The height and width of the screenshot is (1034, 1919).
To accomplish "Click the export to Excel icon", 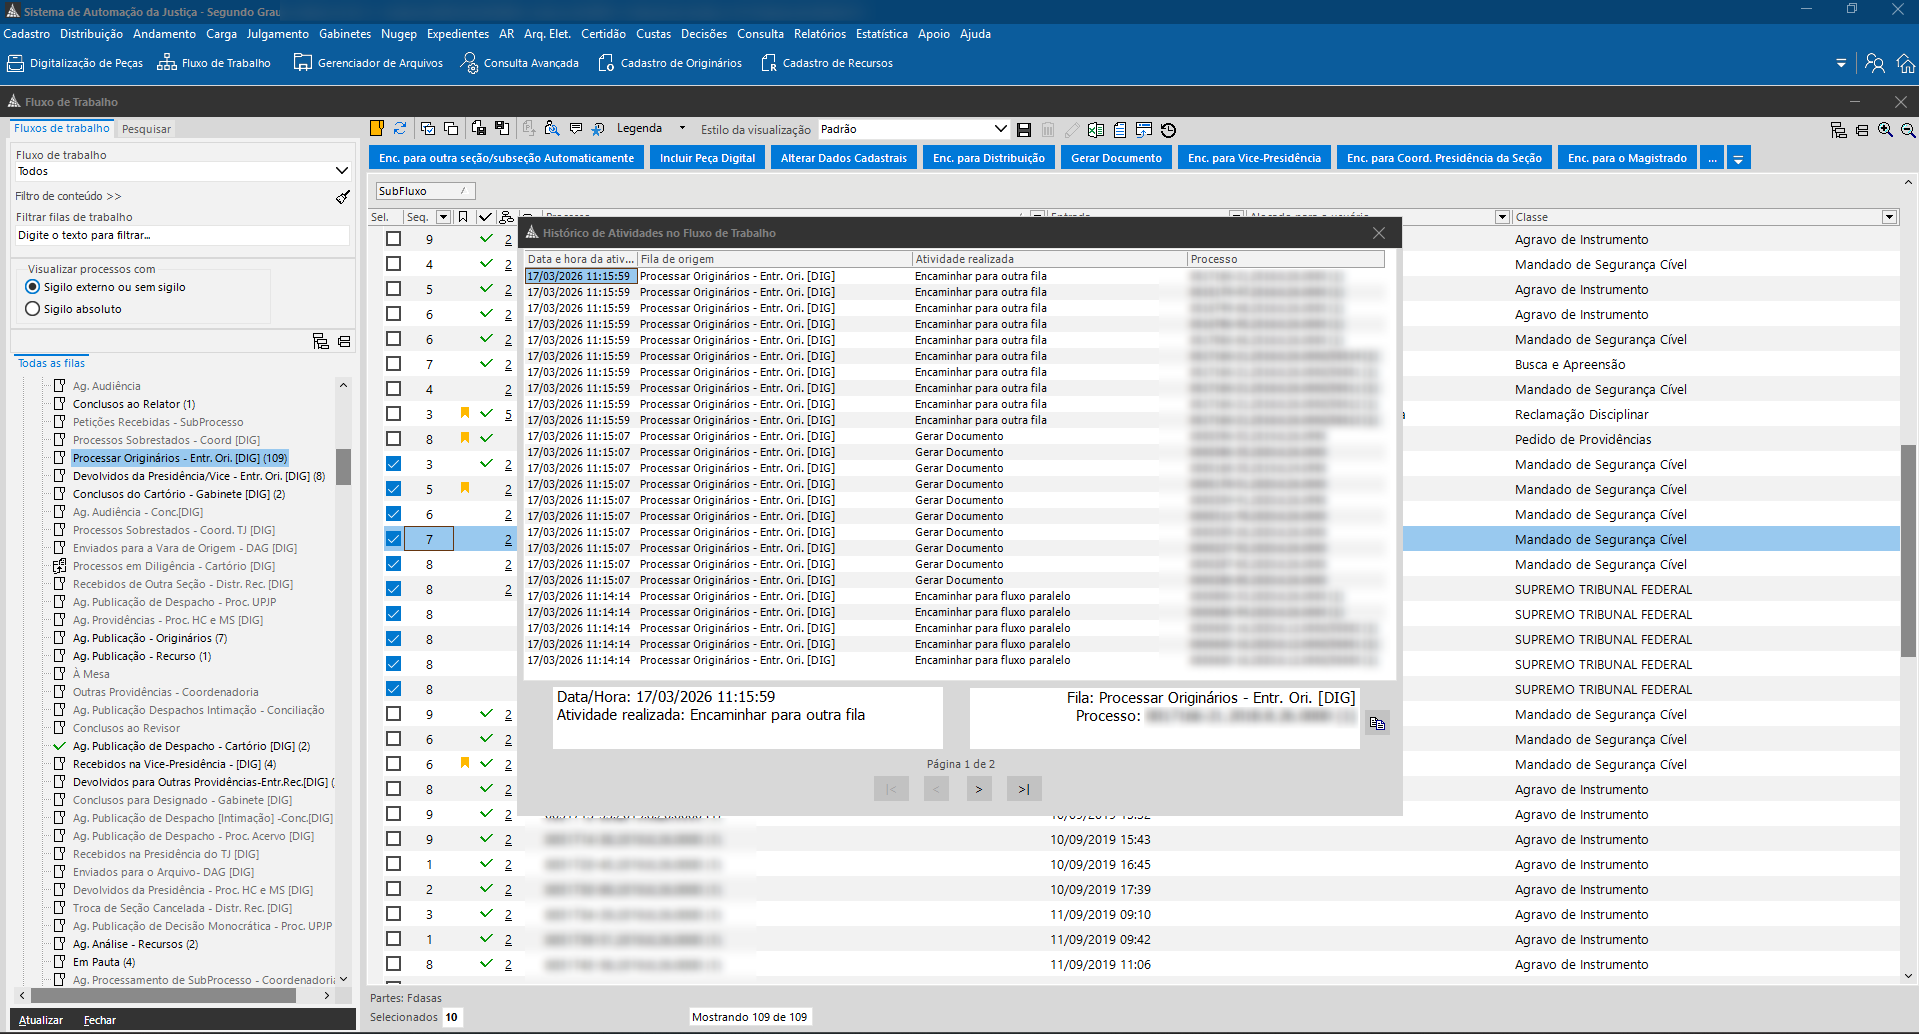I will click(1096, 130).
